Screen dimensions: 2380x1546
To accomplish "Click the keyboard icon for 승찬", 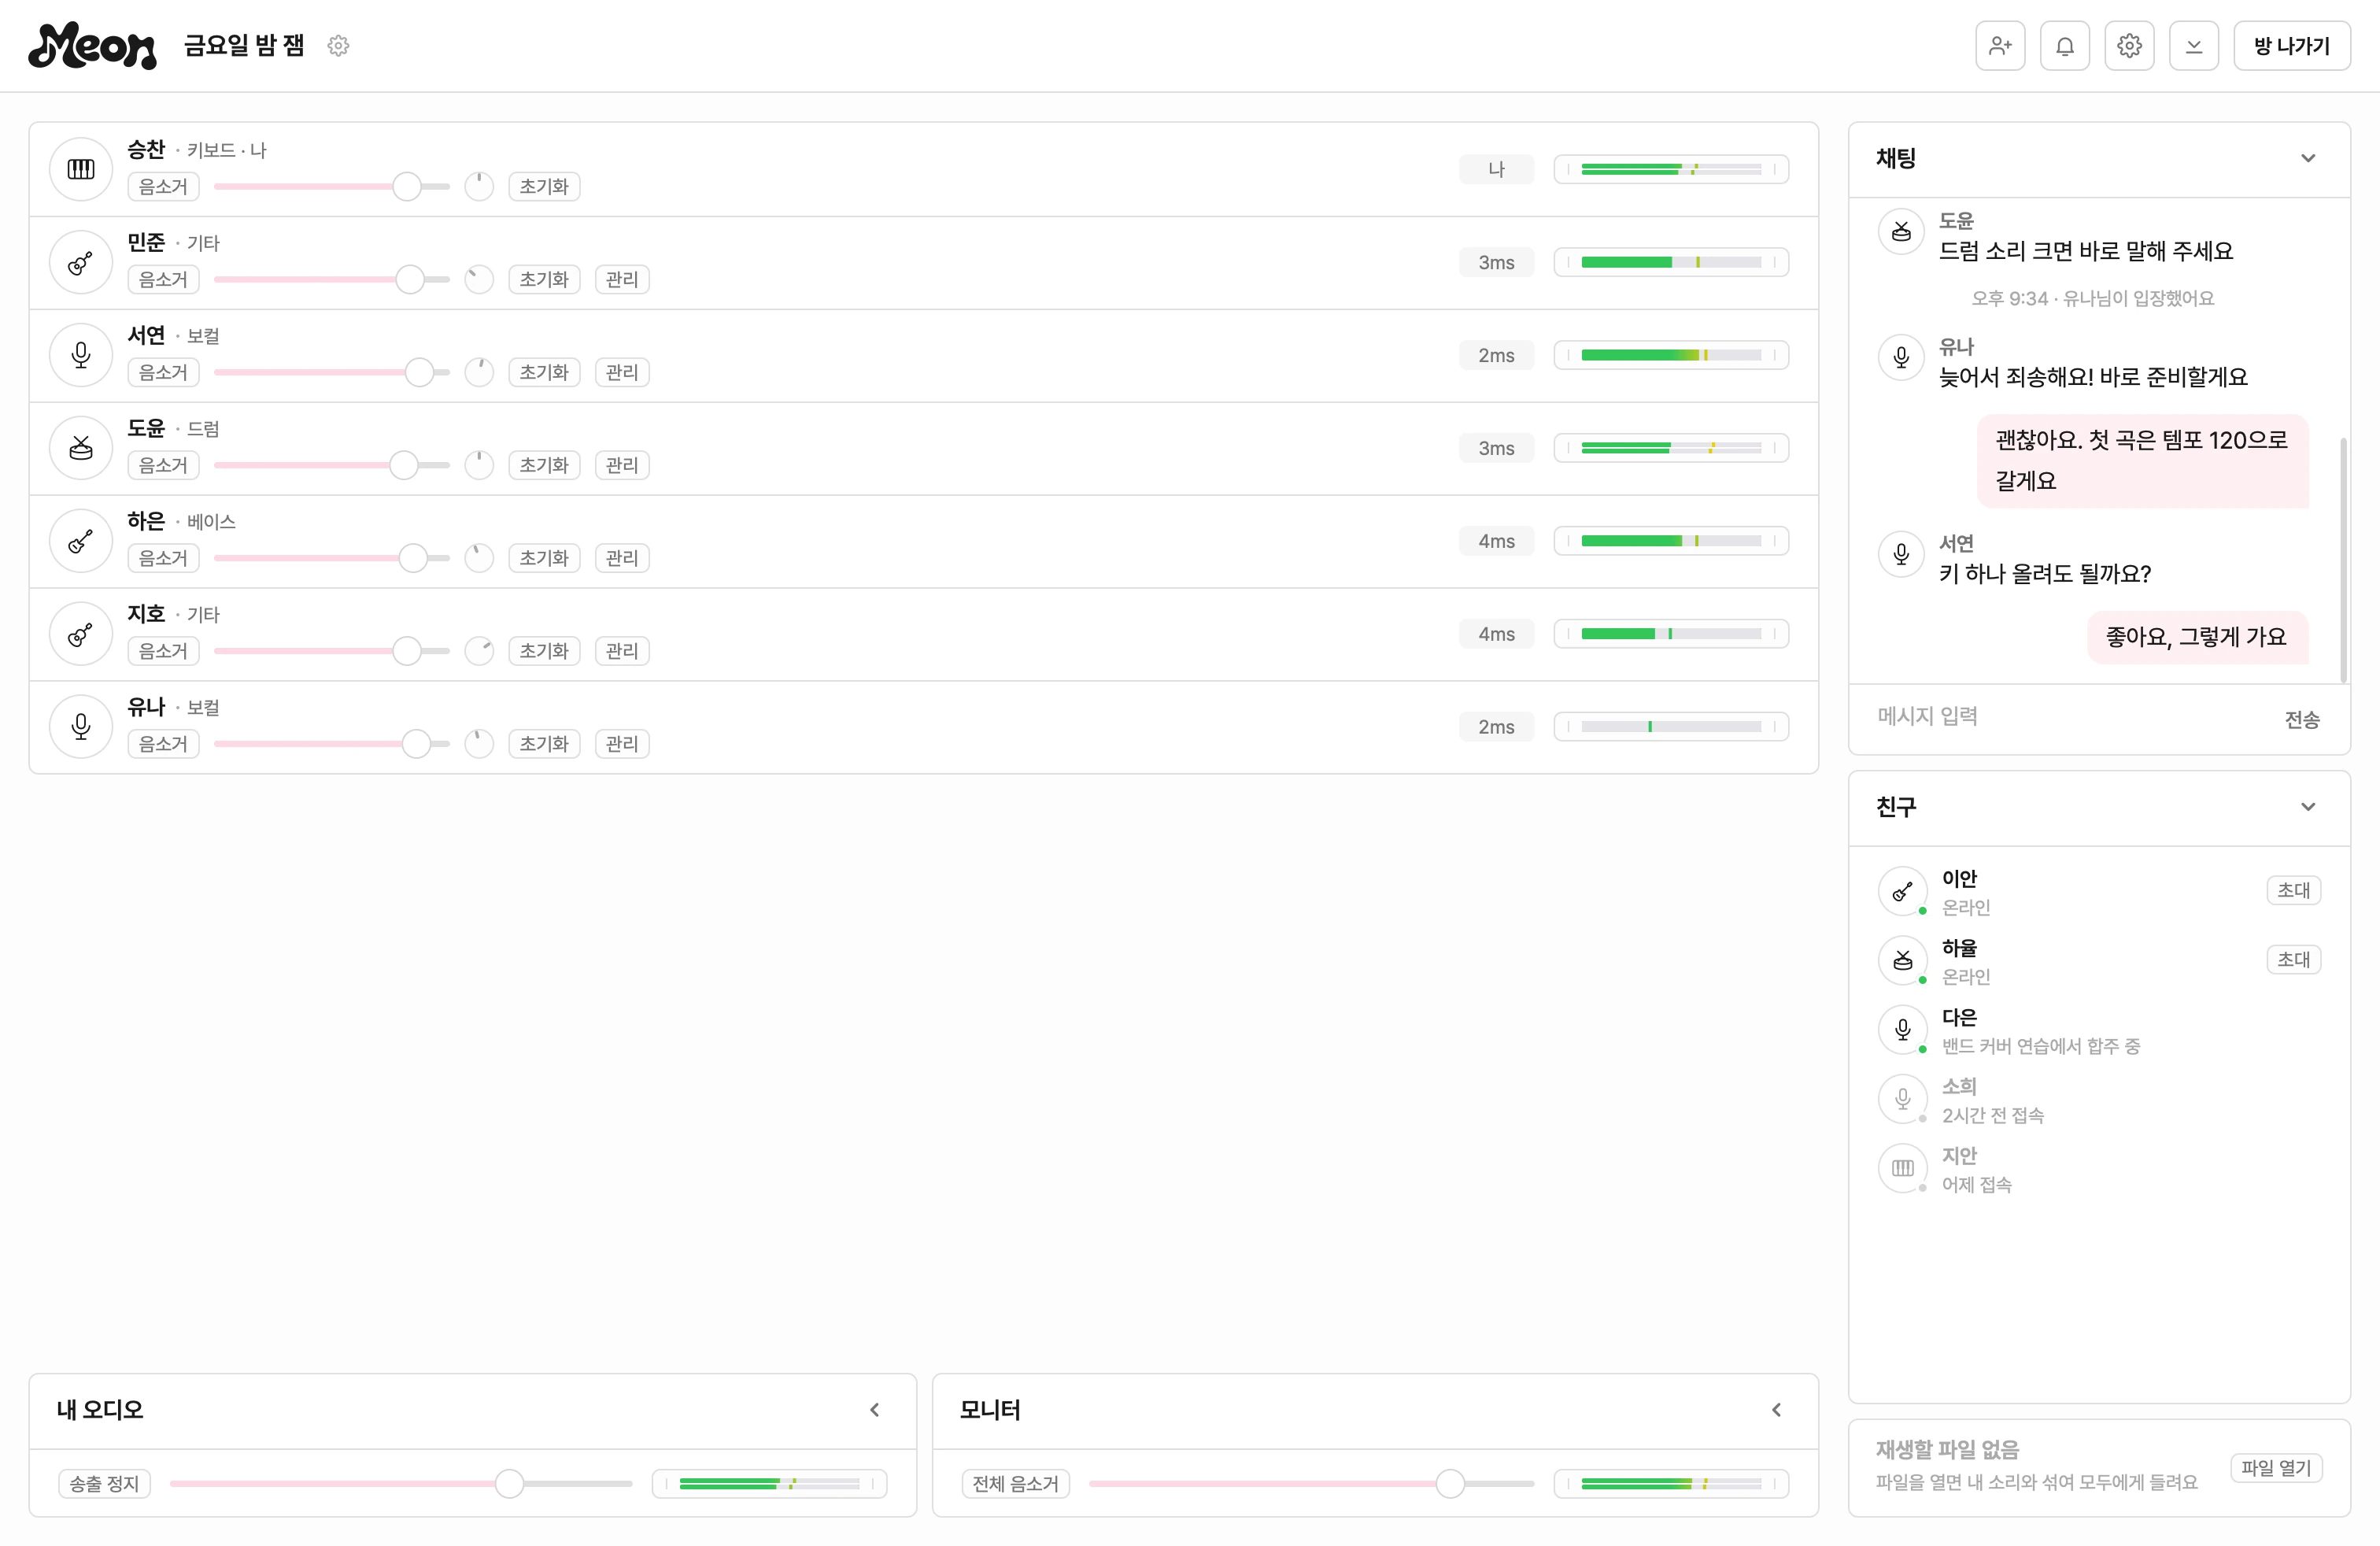I will (x=81, y=169).
